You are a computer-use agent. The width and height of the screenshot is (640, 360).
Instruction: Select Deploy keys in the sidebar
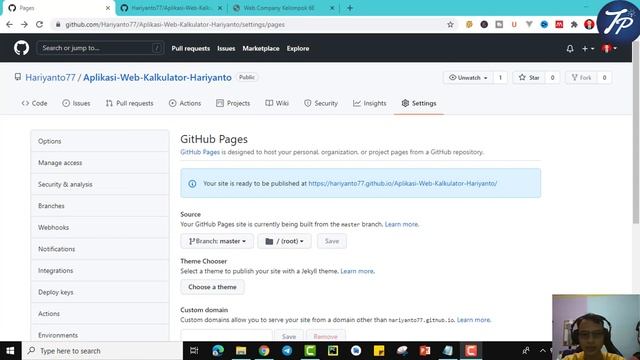tap(100, 292)
